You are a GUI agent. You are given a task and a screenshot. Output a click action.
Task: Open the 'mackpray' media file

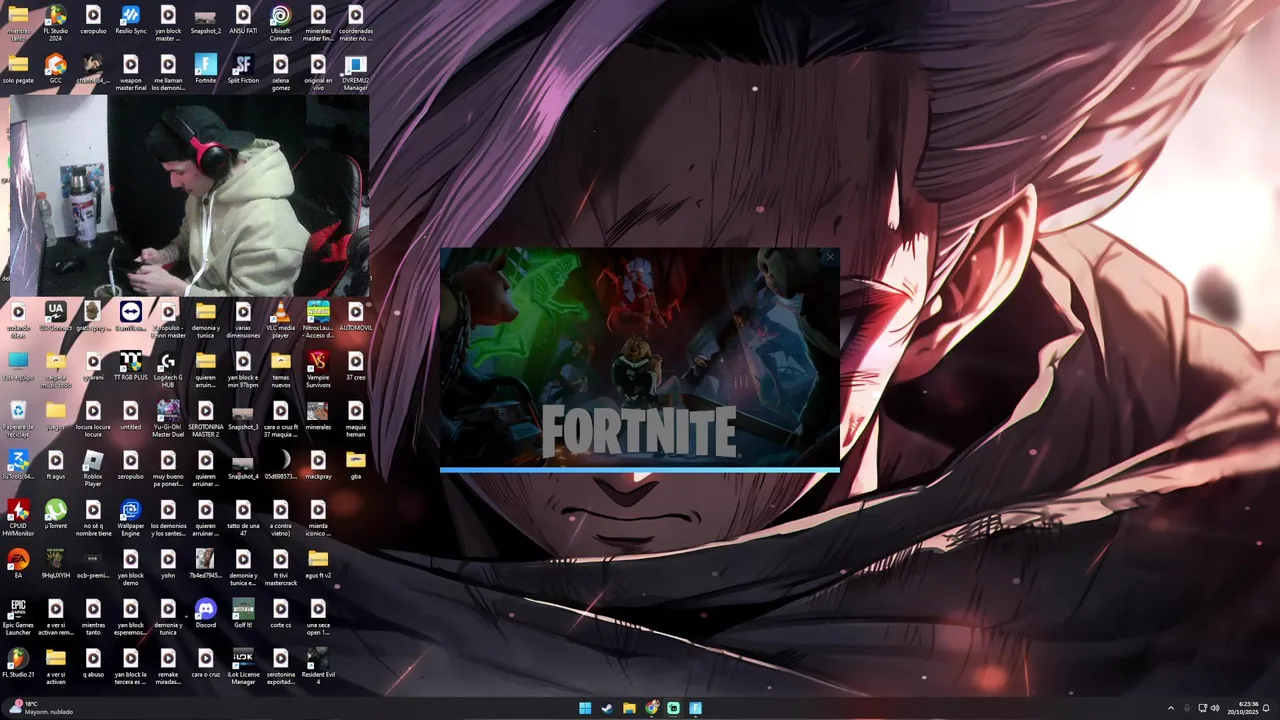click(318, 465)
